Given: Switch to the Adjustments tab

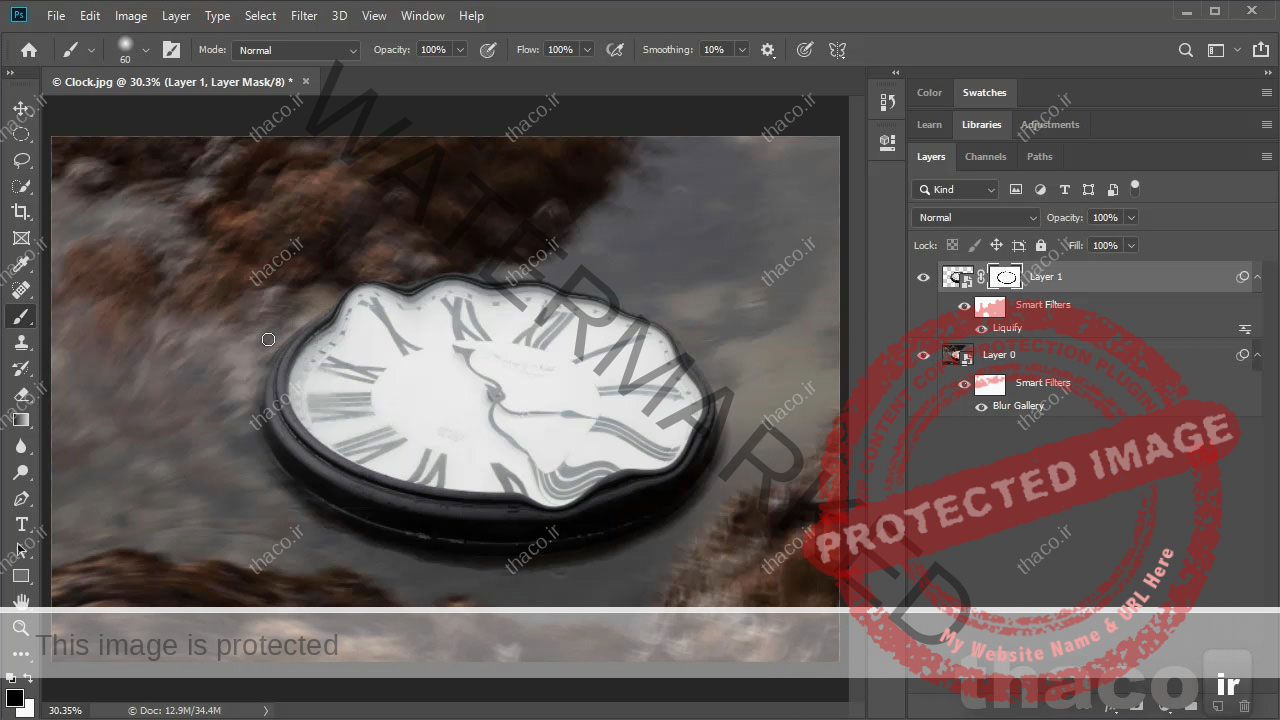Looking at the screenshot, I should pos(1050,124).
